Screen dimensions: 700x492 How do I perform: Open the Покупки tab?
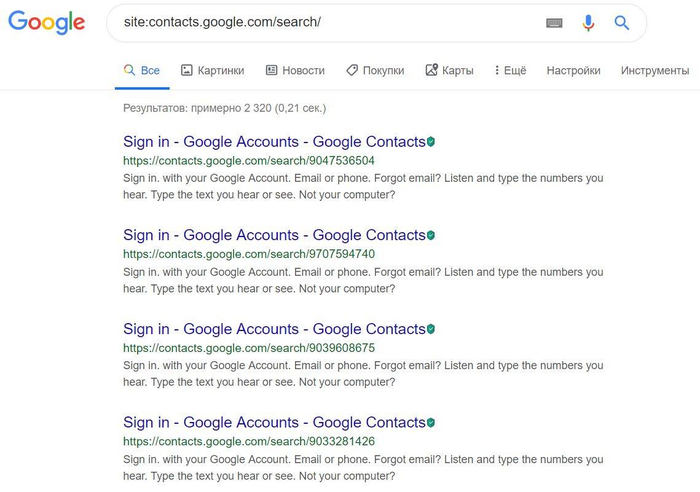(375, 71)
